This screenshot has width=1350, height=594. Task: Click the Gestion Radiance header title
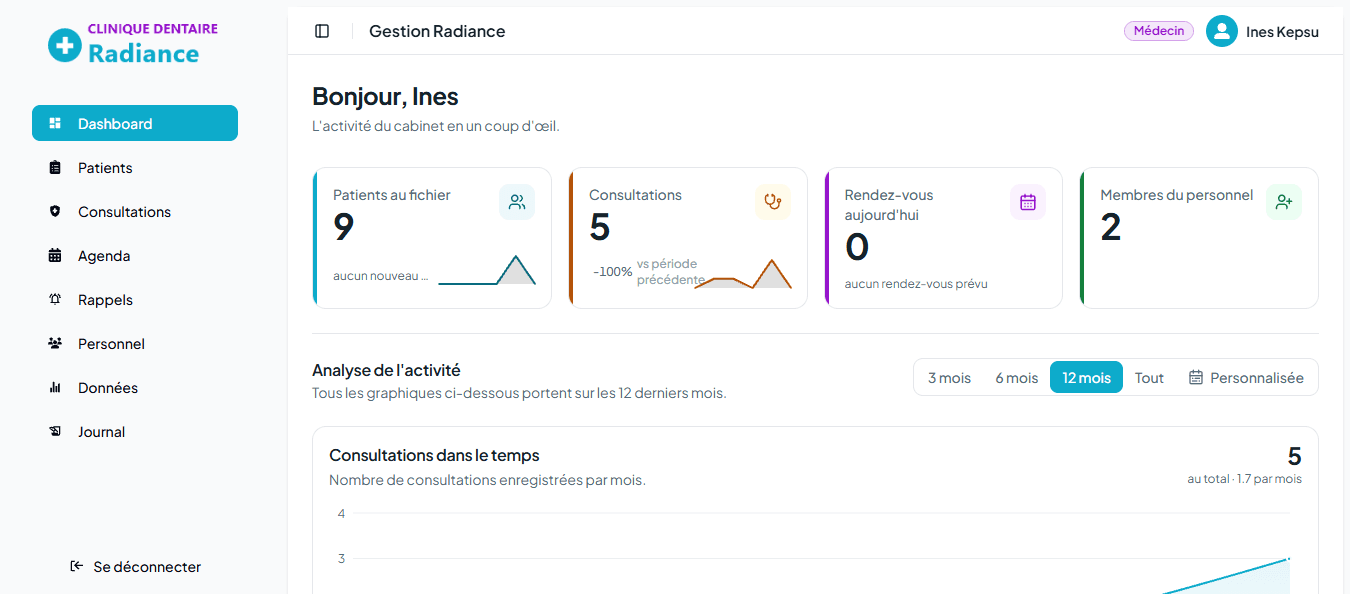437,31
